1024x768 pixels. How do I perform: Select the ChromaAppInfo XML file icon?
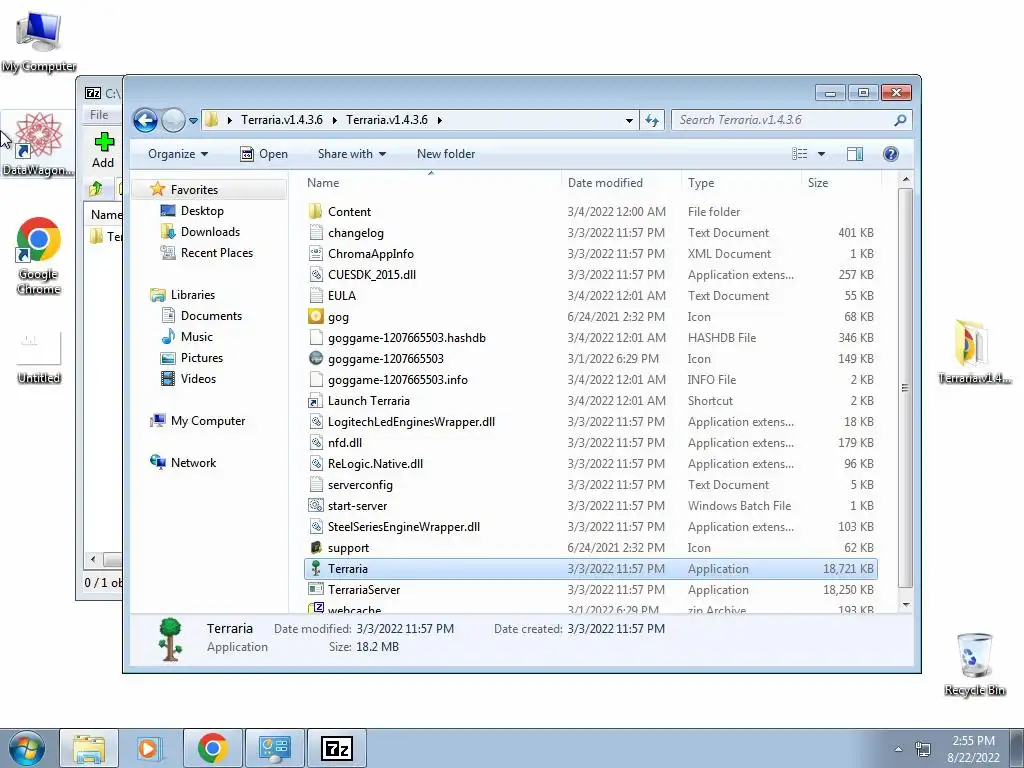[x=316, y=253]
